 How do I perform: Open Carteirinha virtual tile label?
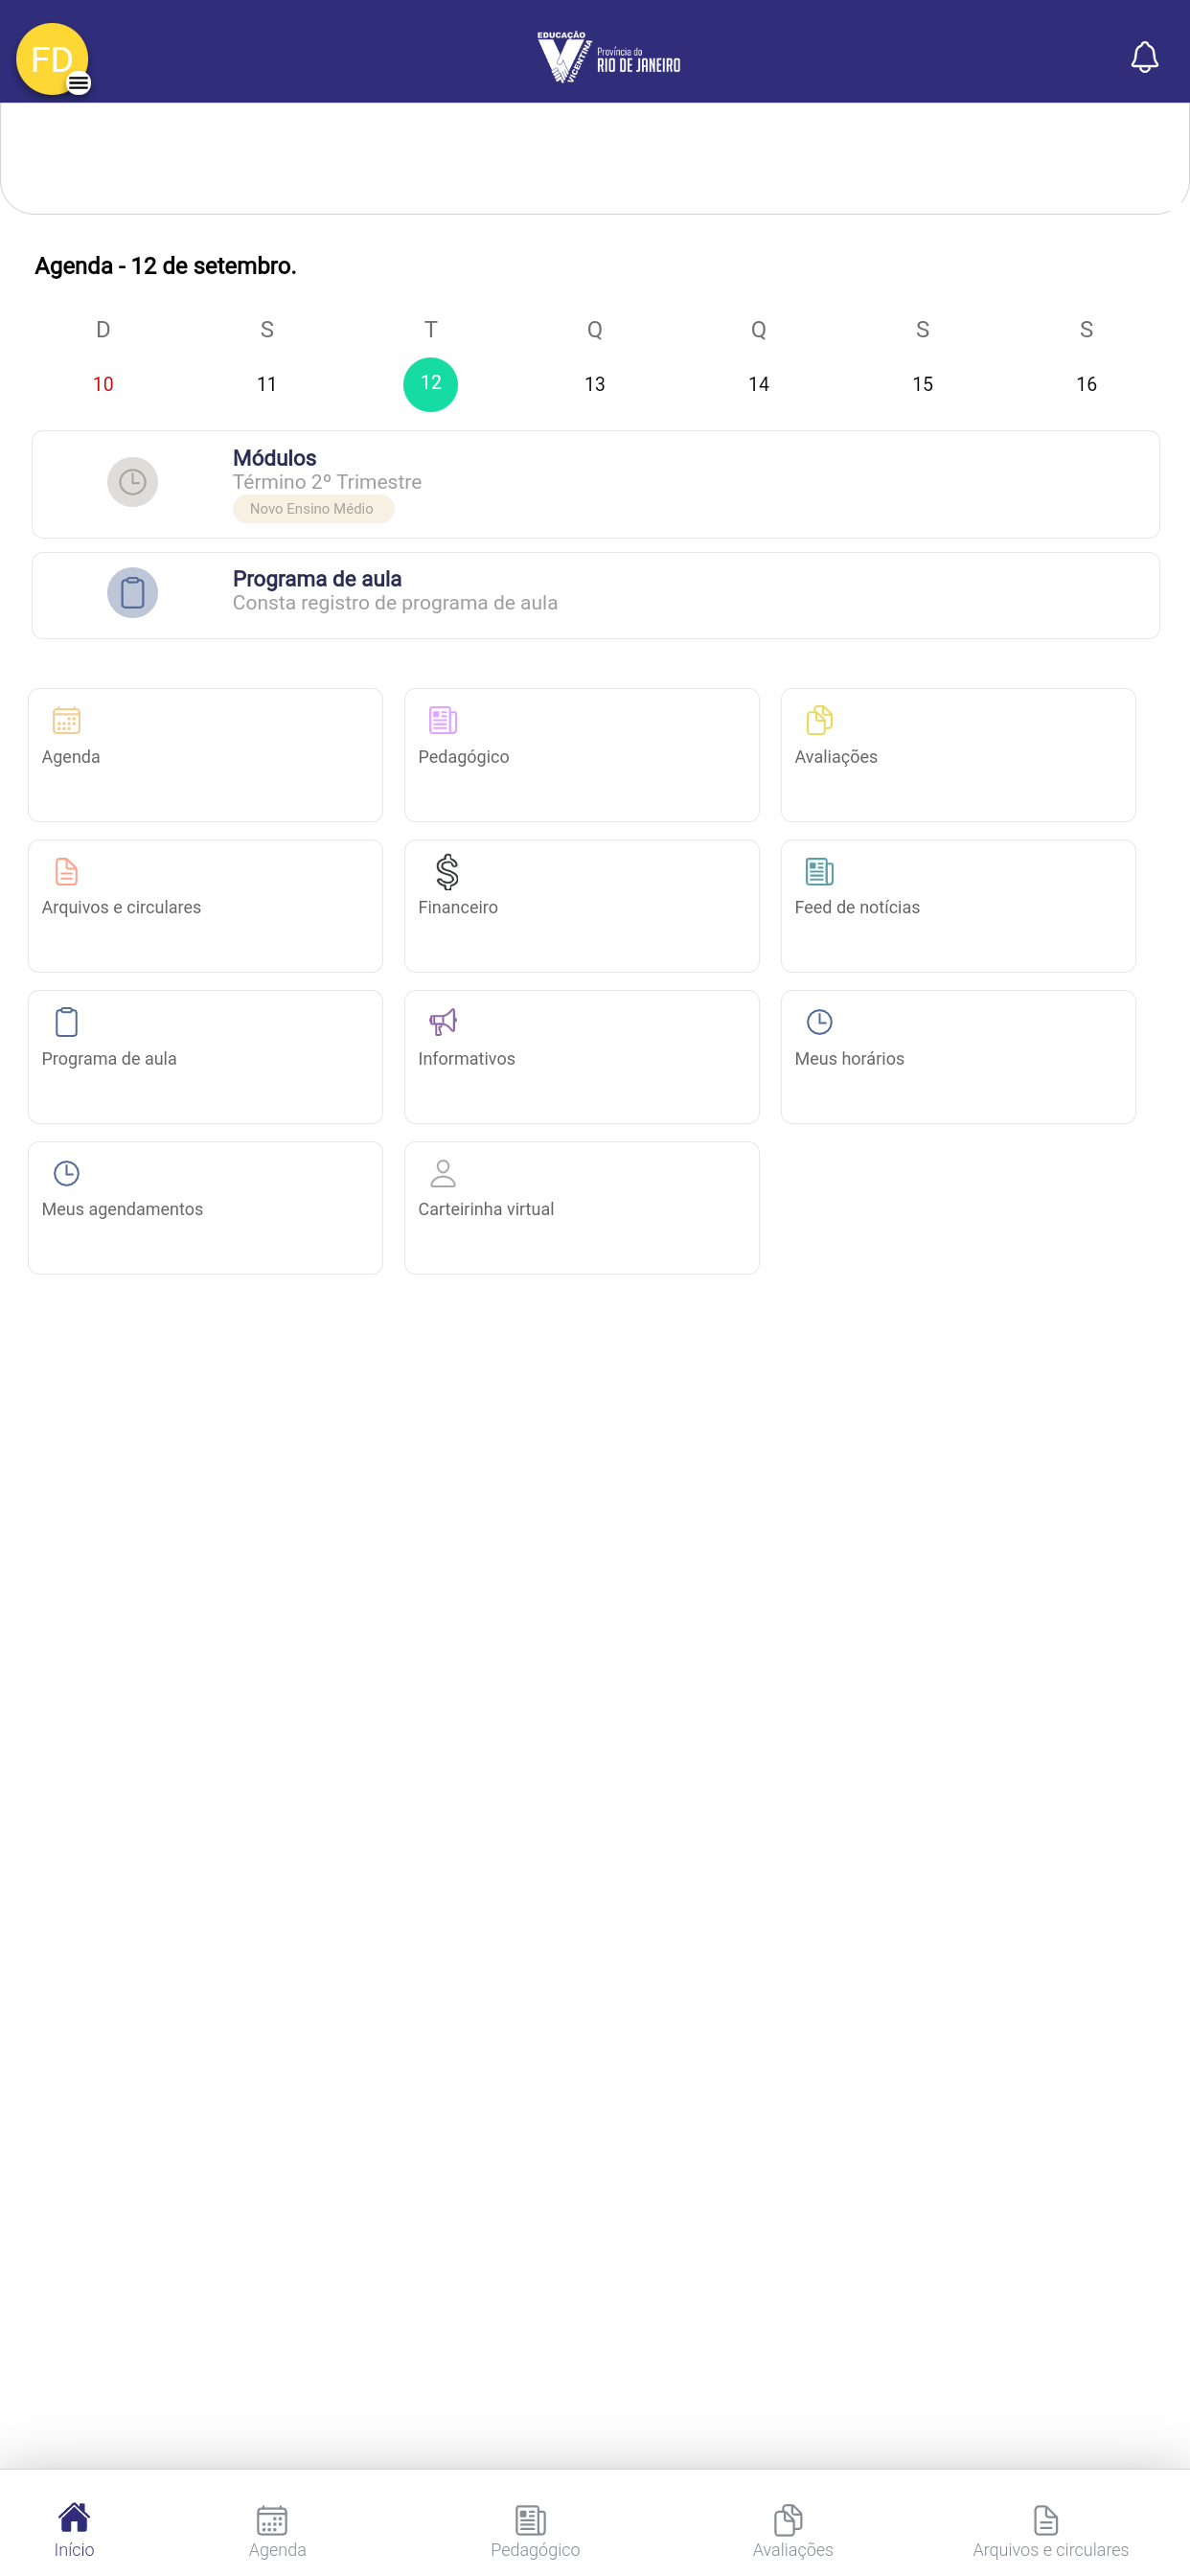[486, 1209]
